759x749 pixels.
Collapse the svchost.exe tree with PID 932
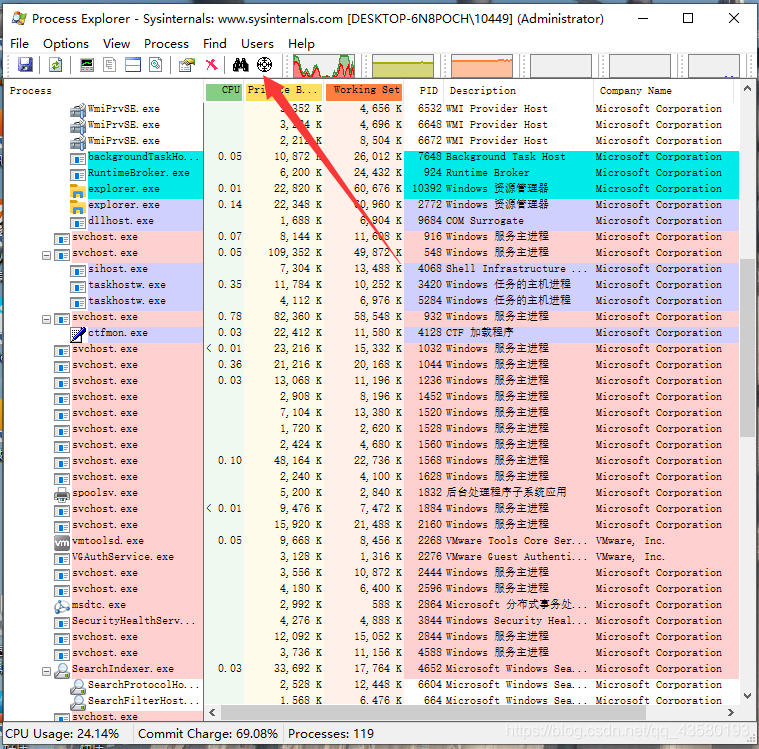coord(46,319)
